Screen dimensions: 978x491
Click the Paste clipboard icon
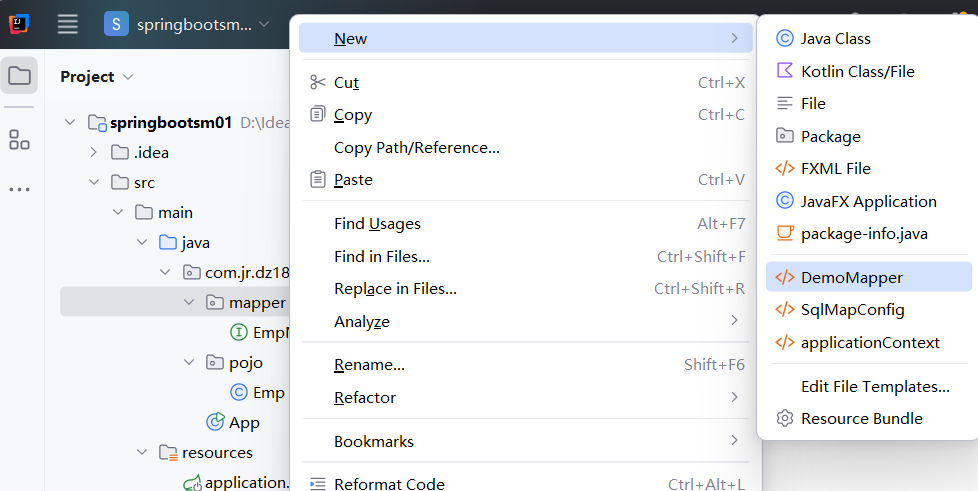318,179
